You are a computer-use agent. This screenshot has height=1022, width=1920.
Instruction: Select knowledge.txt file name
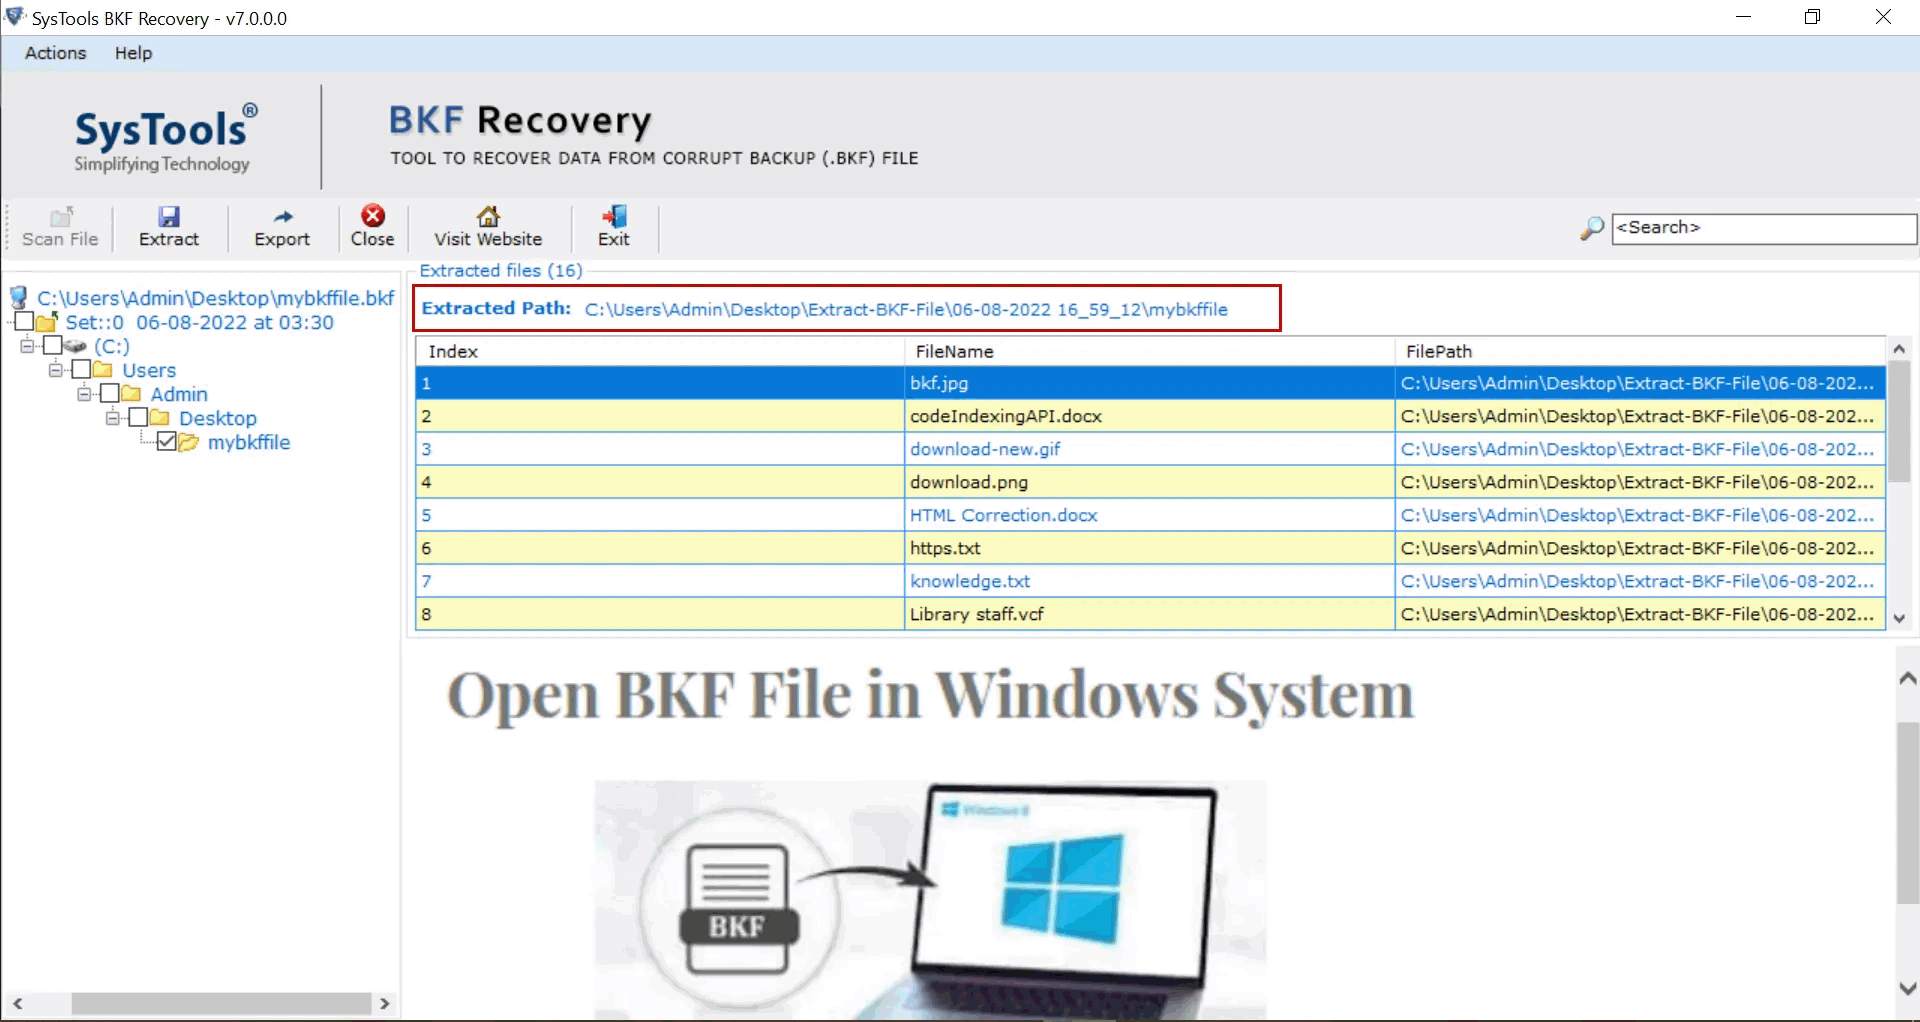tap(970, 581)
